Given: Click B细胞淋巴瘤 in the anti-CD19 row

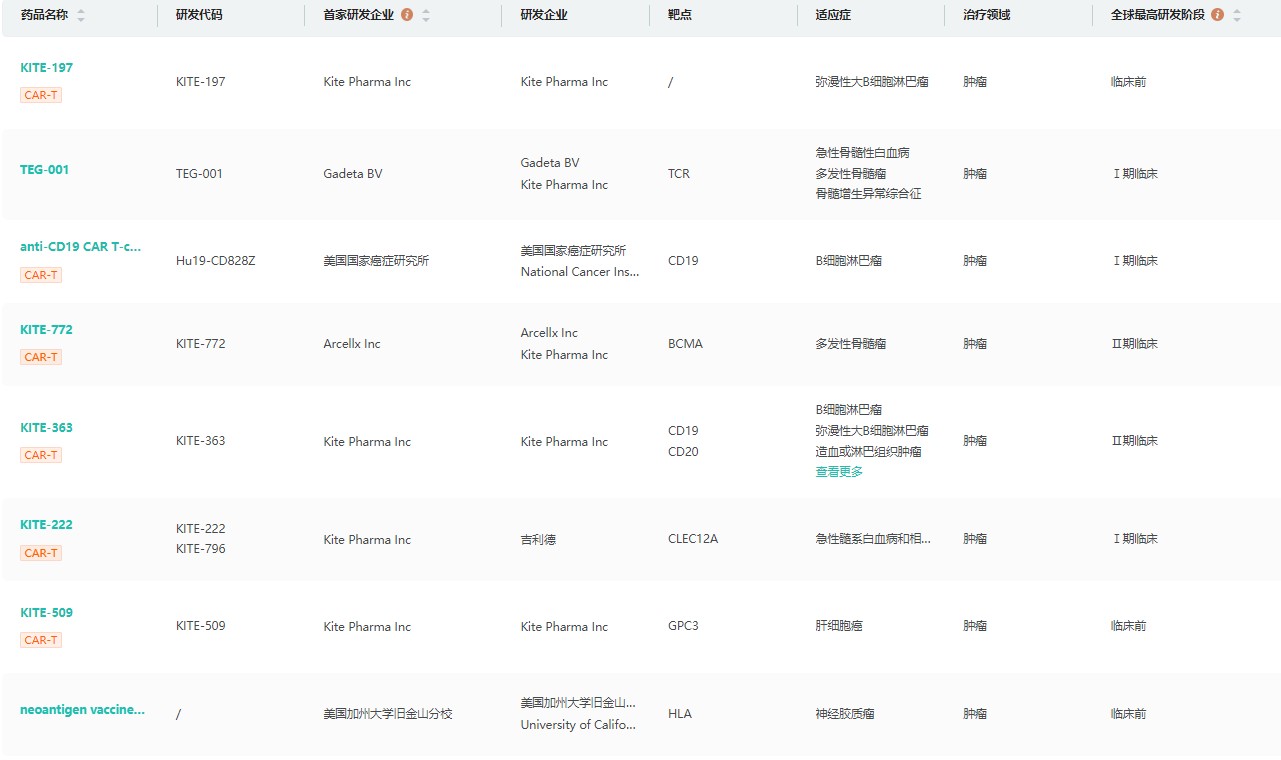Looking at the screenshot, I should 849,261.
